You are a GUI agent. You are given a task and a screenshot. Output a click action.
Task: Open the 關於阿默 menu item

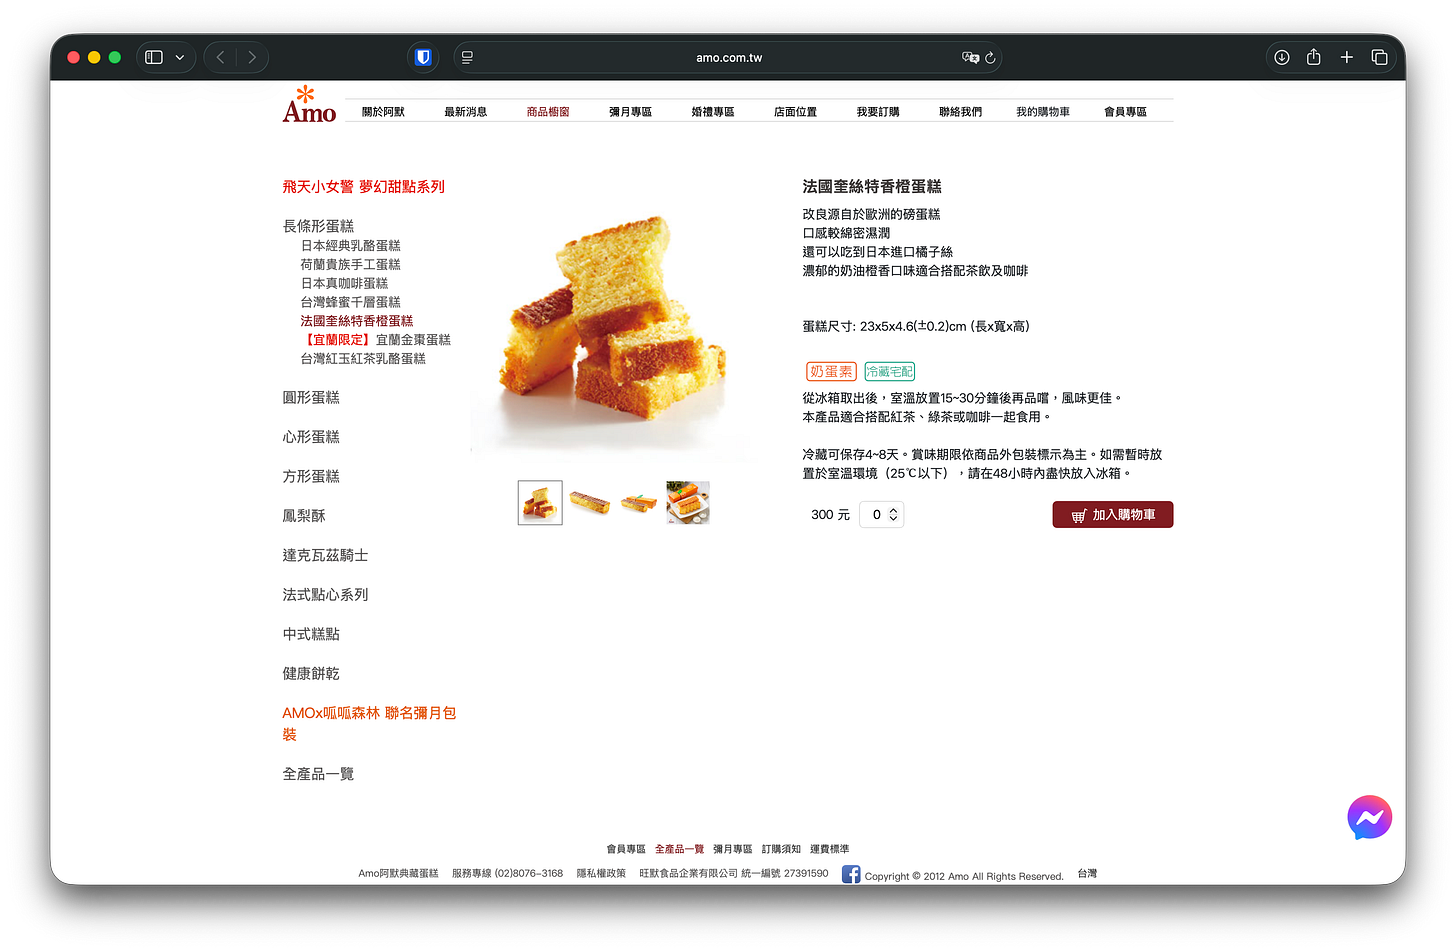tap(383, 112)
